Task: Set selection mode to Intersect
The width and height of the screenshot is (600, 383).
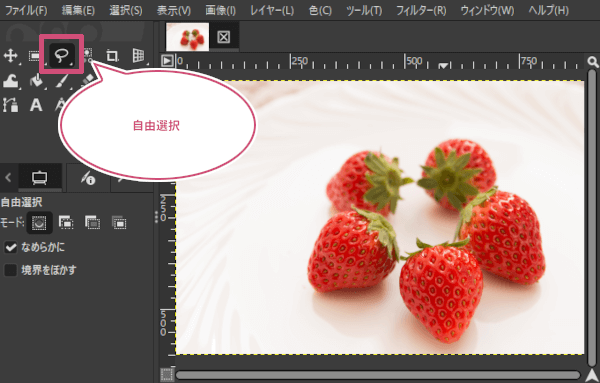Action: click(119, 222)
